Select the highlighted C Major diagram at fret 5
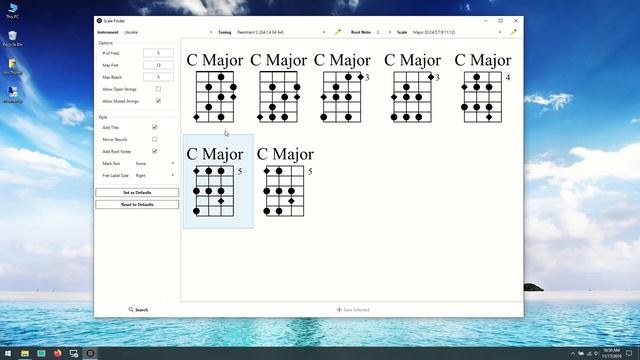 [x=218, y=181]
